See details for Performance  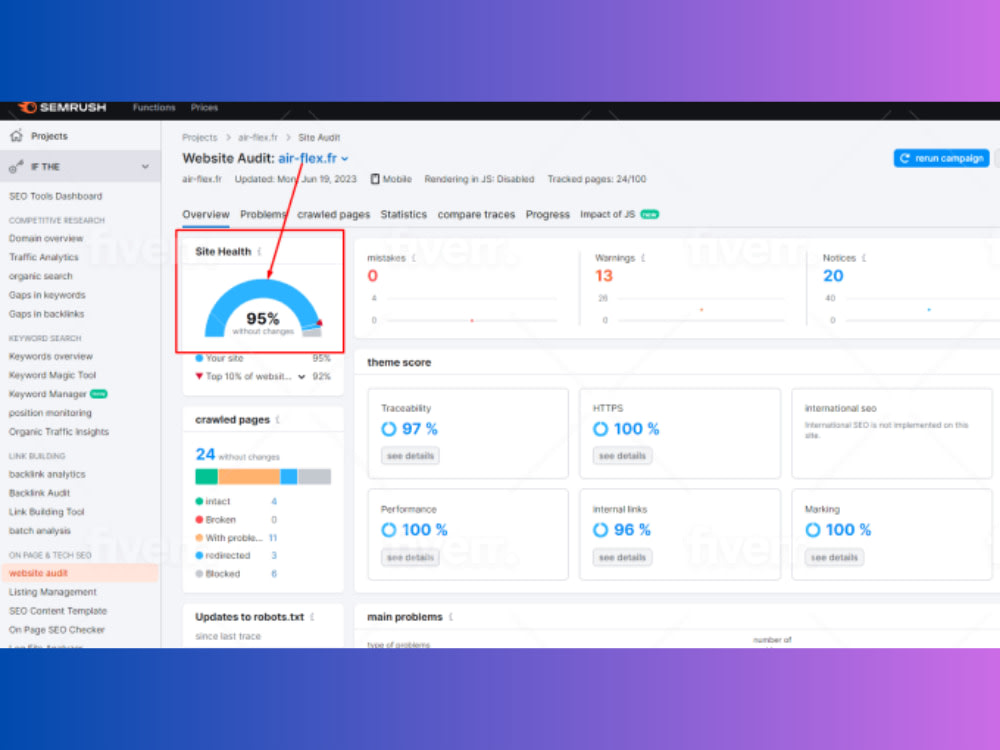pos(410,557)
